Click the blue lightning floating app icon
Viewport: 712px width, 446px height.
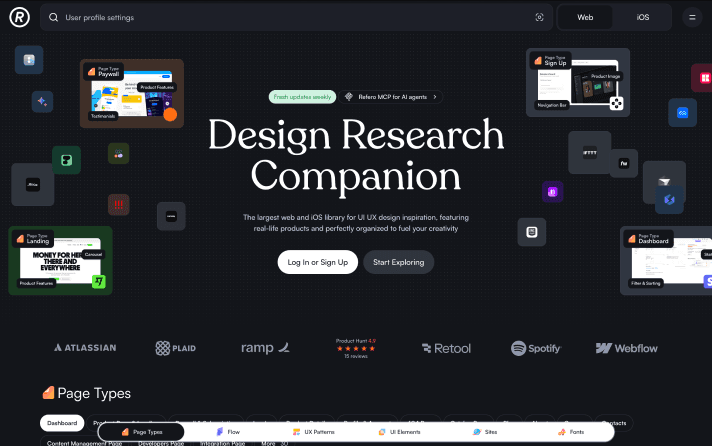click(669, 199)
